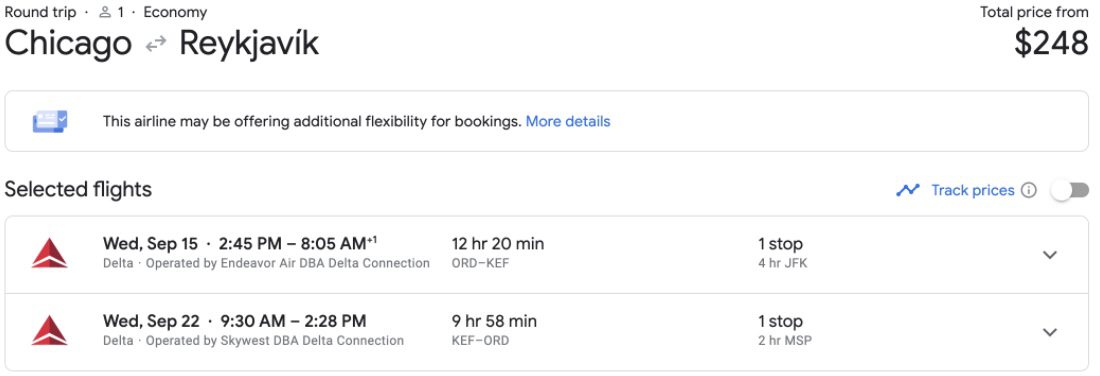Screen dimensions: 1100x376
Task: Click 'Operated by Skywest DBA Delta Connection'
Action: [x=274, y=340]
